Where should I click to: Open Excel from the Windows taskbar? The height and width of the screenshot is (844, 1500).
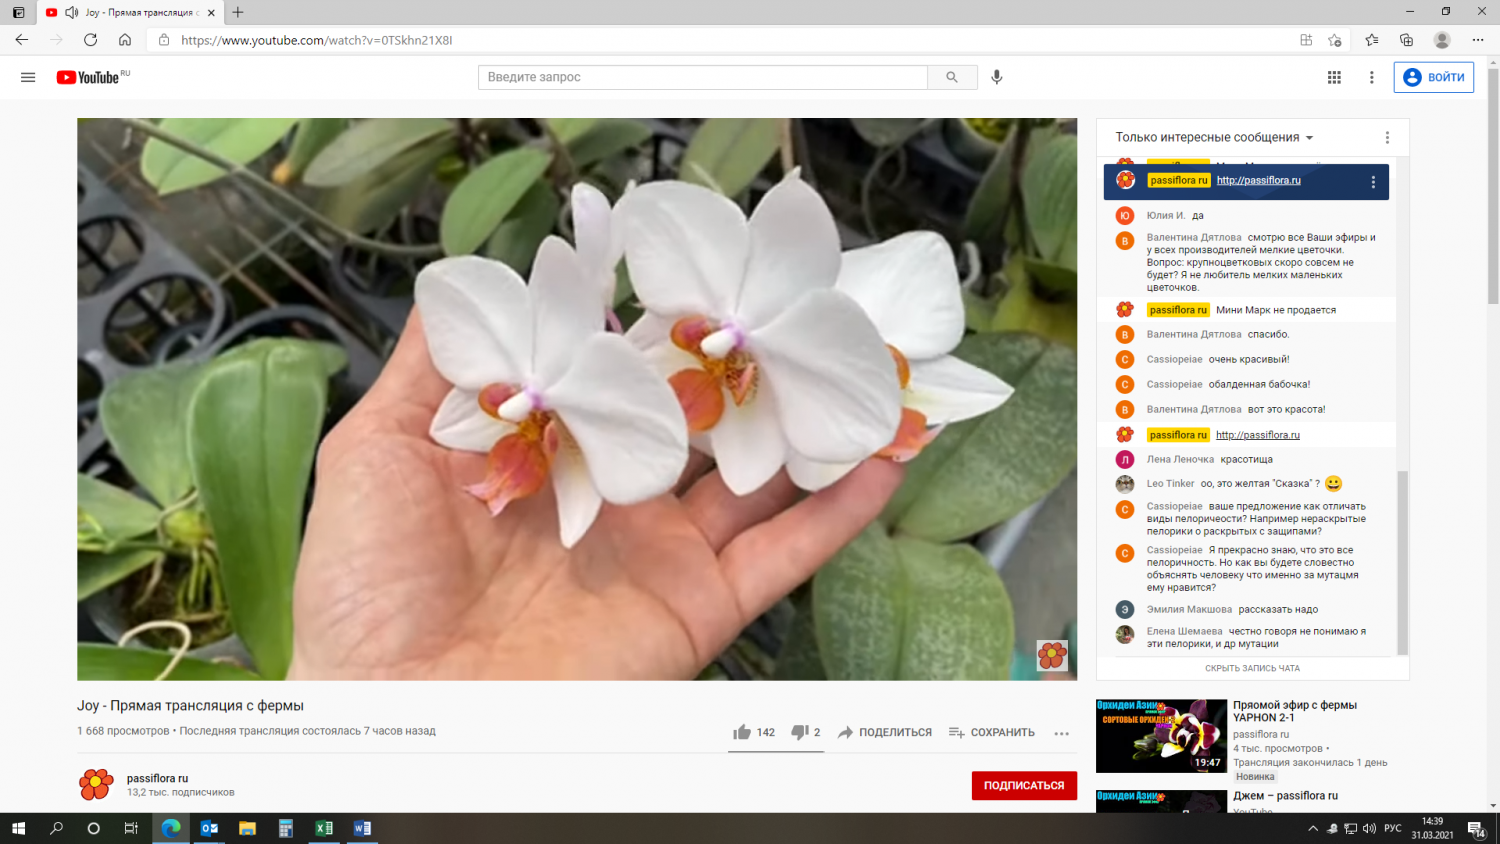coord(324,828)
